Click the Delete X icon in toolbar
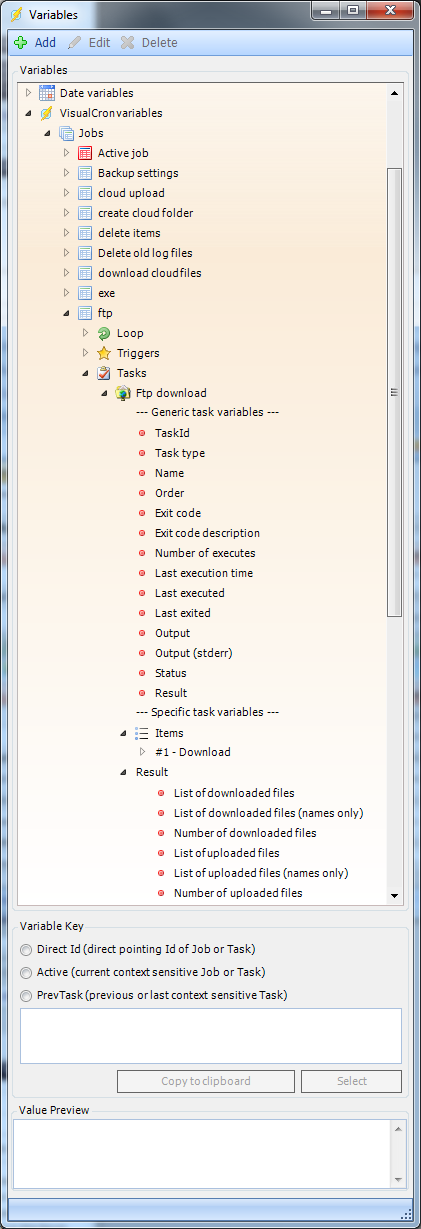Screen dimensions: 421x1229 coord(127,43)
